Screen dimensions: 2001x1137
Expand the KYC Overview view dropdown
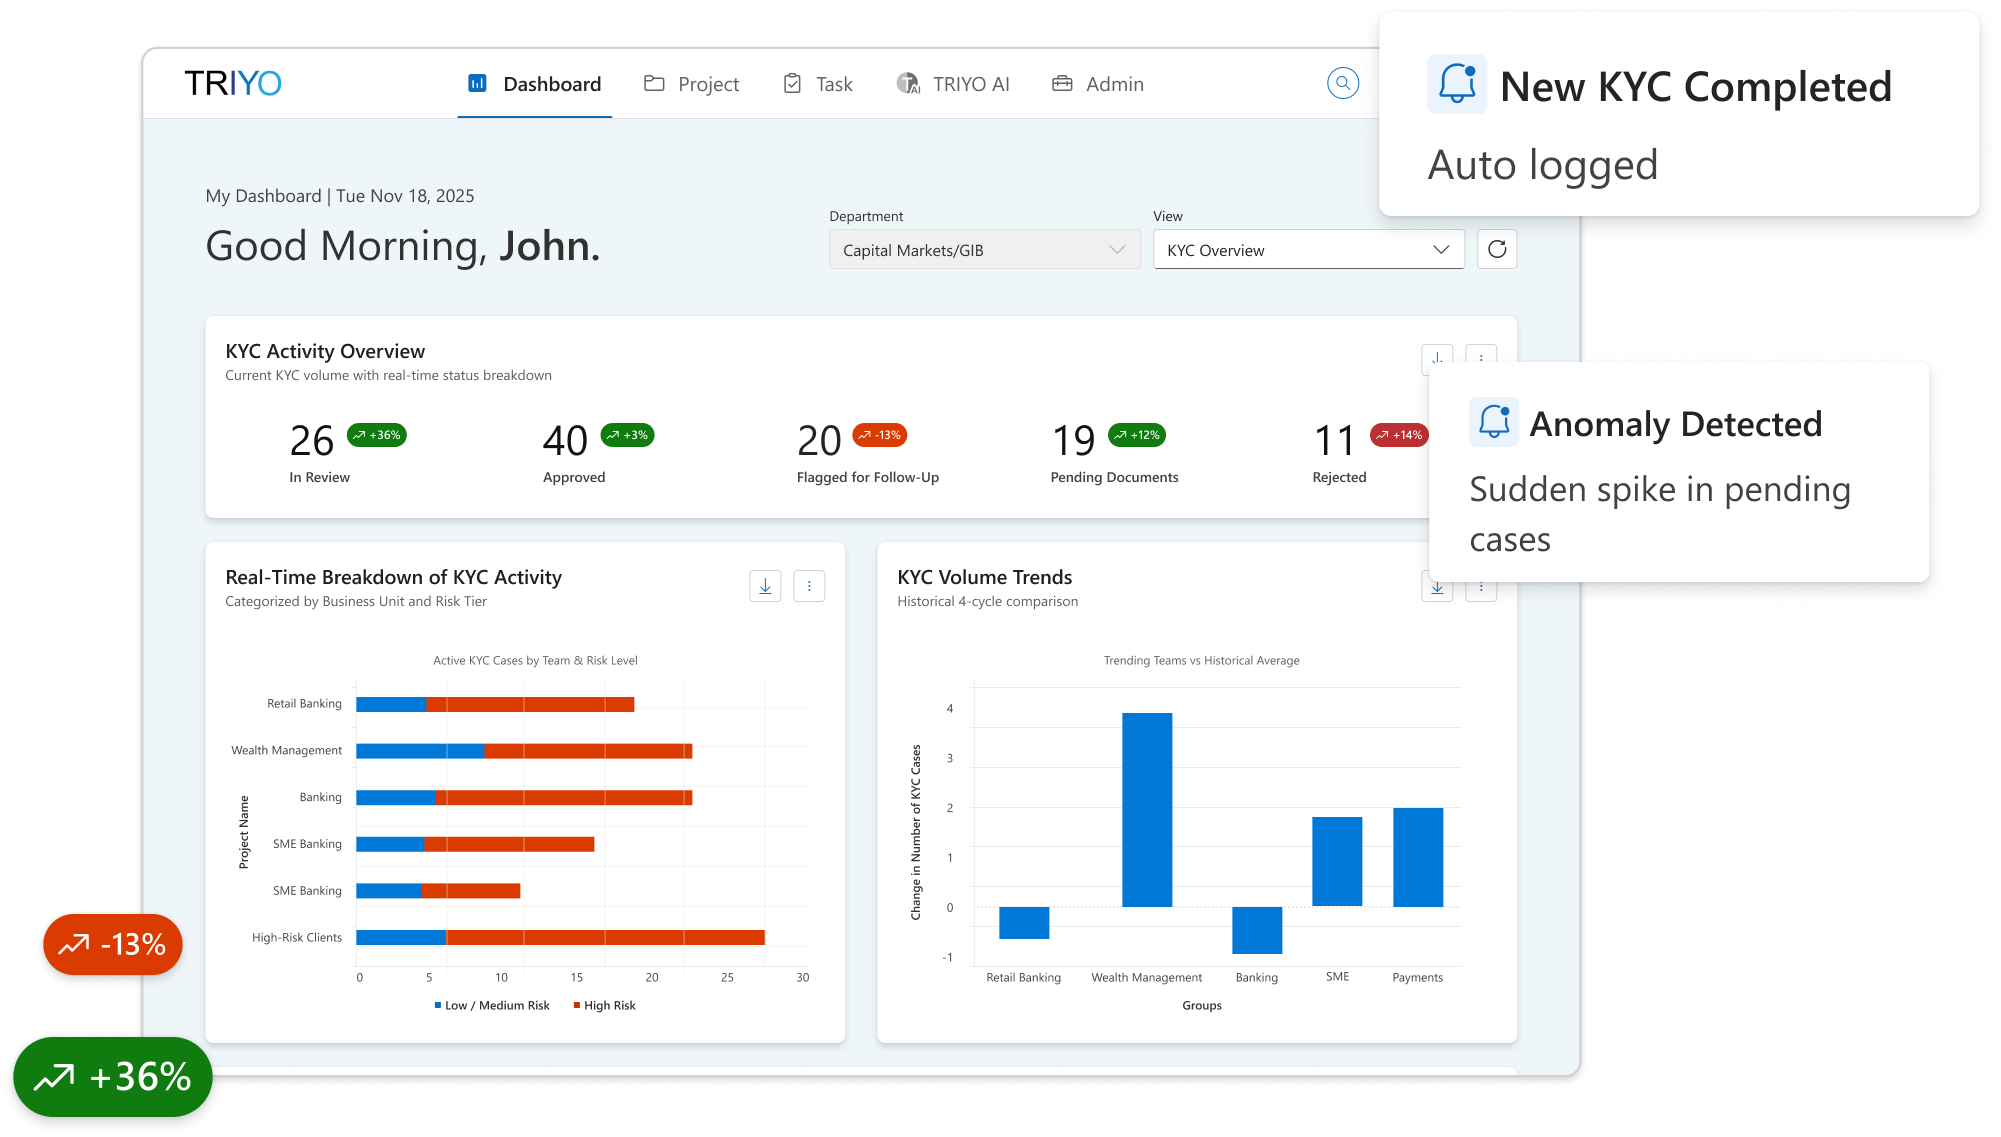tap(1308, 250)
